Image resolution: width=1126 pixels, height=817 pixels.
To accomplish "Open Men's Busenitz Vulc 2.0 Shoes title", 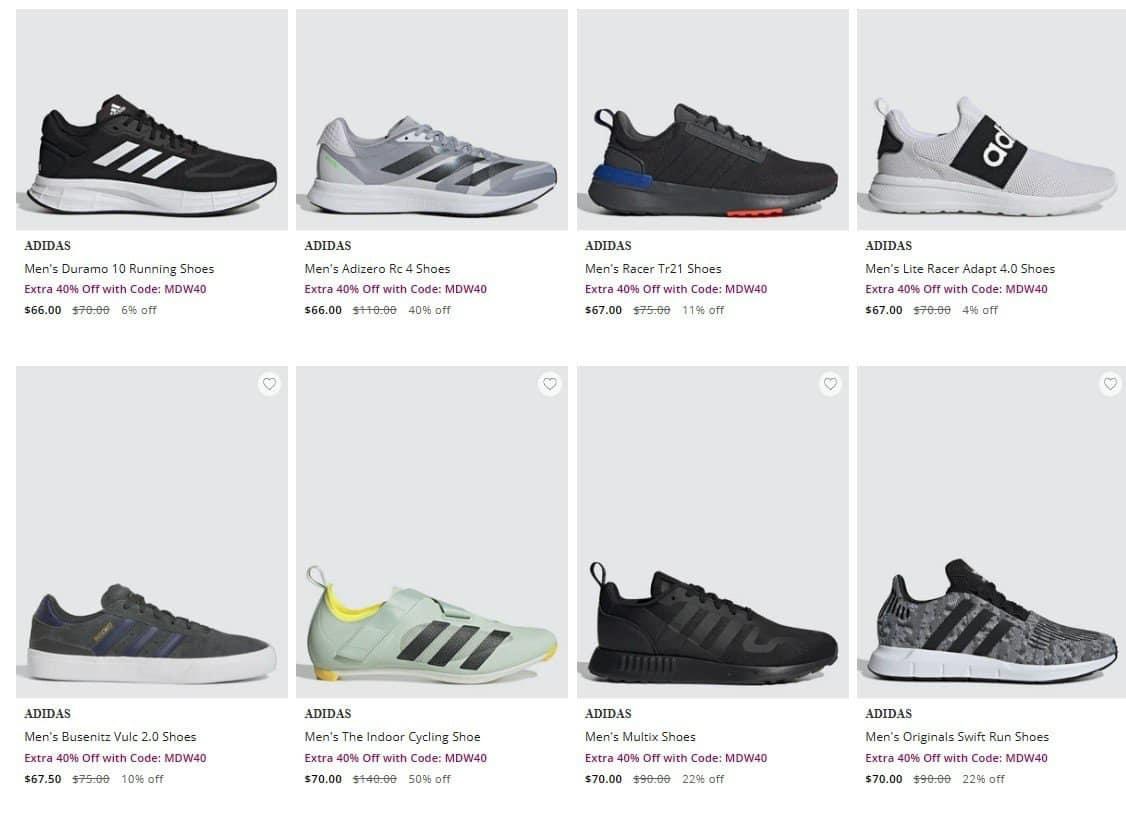I will point(110,737).
